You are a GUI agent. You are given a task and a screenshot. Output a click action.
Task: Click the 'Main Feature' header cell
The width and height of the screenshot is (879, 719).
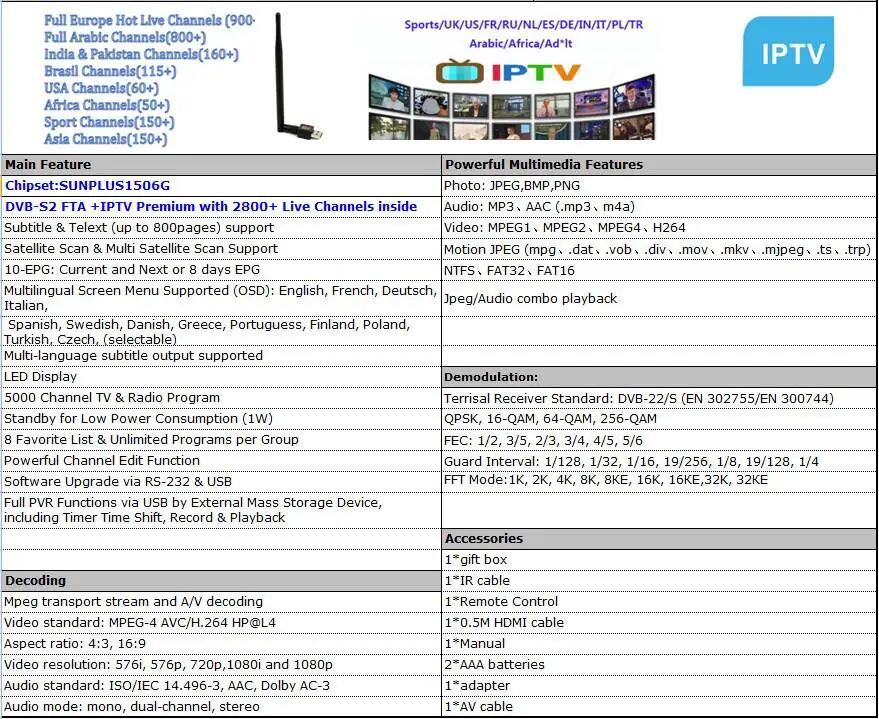pyautogui.click(x=221, y=165)
